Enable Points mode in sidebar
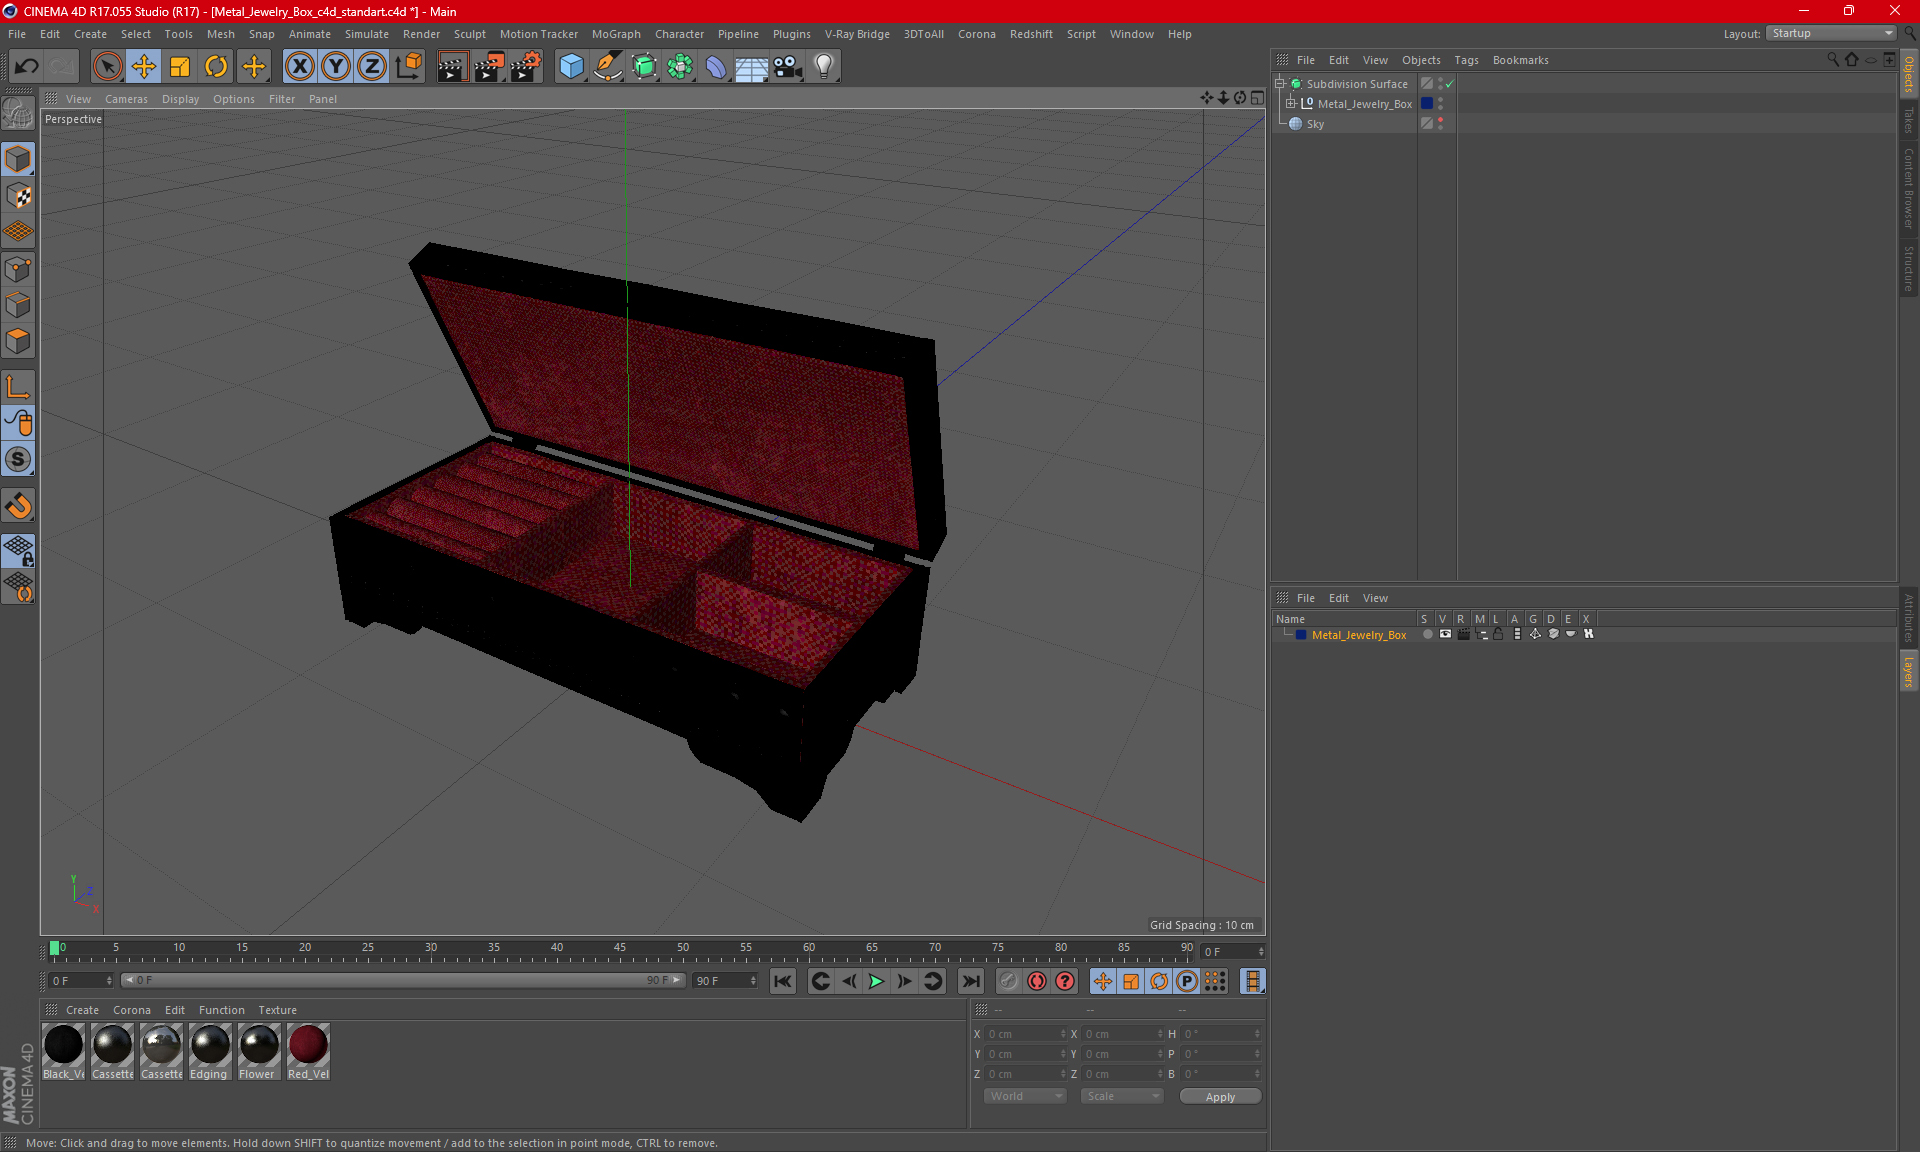The height and width of the screenshot is (1152, 1920). point(18,269)
